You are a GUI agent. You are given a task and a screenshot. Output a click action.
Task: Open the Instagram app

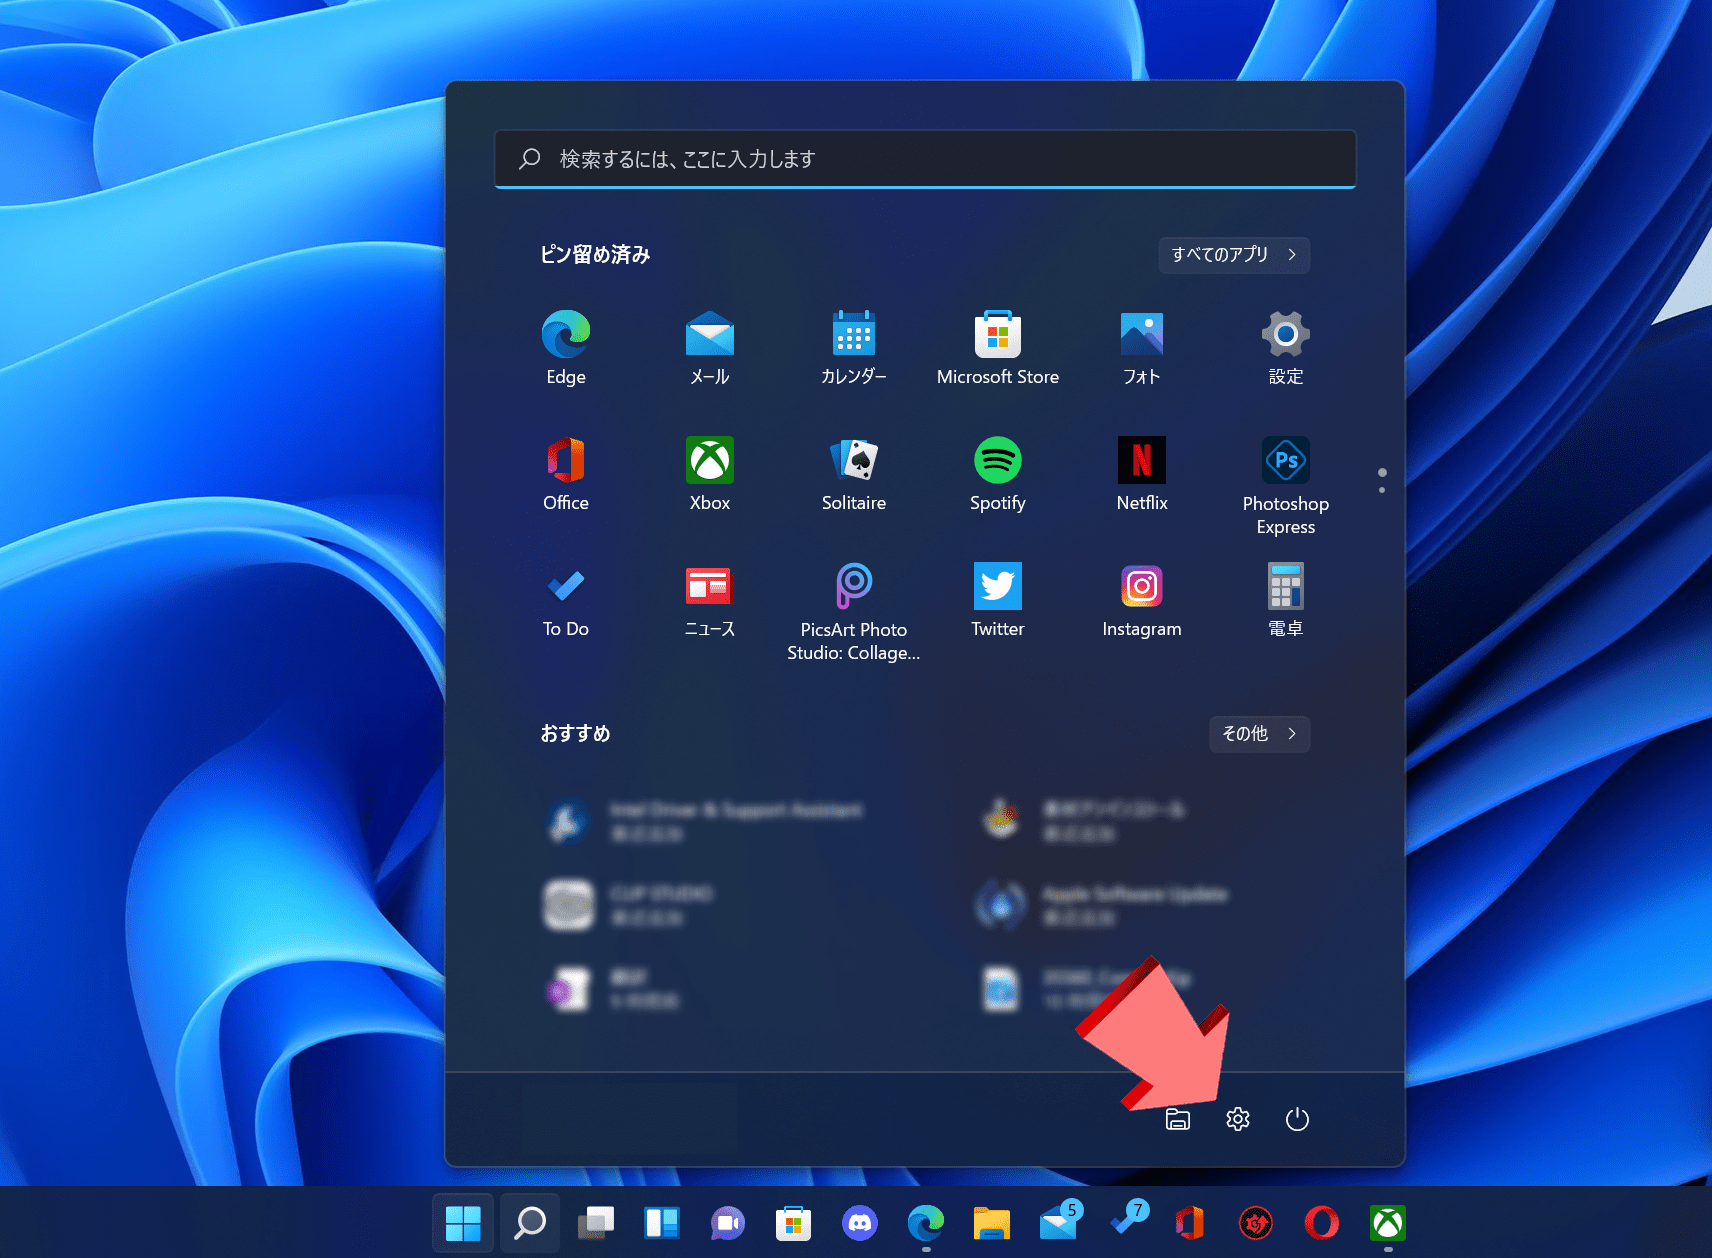tap(1142, 600)
